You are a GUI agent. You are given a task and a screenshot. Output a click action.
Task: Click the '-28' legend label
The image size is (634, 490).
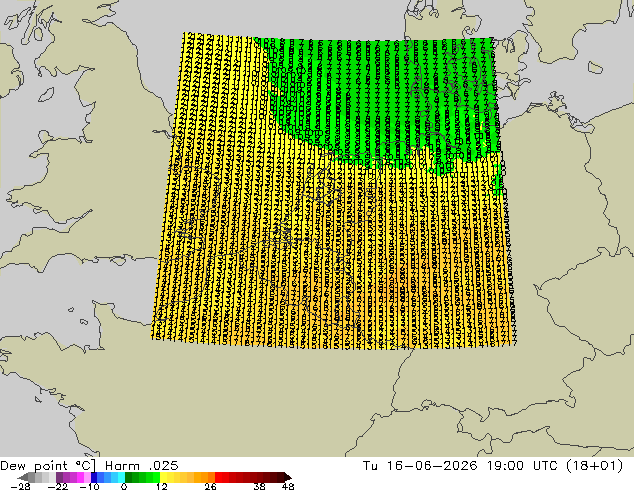[20, 486]
